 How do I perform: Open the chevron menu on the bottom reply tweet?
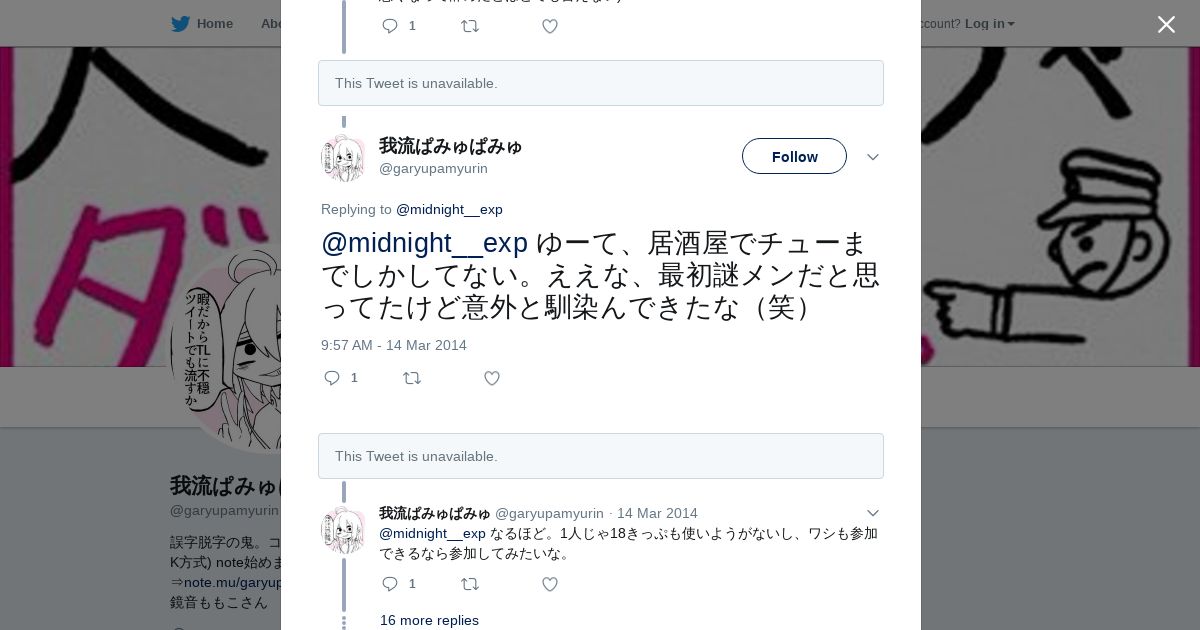(x=873, y=513)
